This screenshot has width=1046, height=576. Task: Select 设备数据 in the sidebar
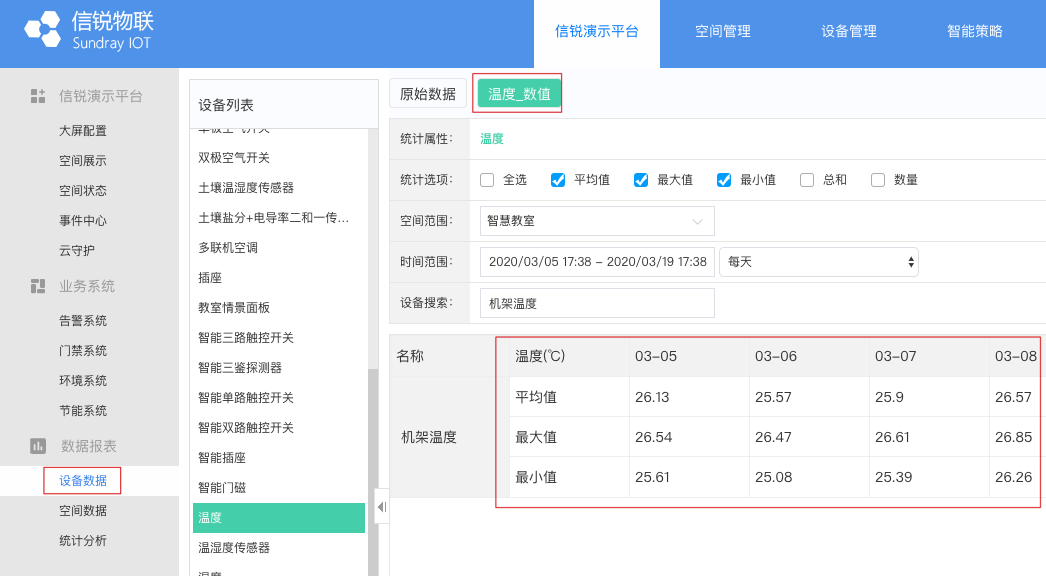click(83, 481)
